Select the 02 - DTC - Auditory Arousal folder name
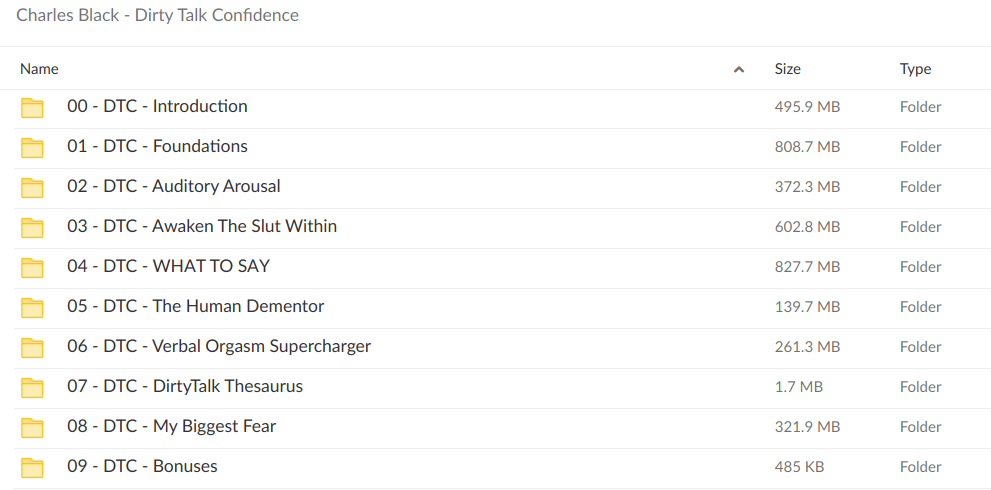This screenshot has width=991, height=490. [x=174, y=186]
